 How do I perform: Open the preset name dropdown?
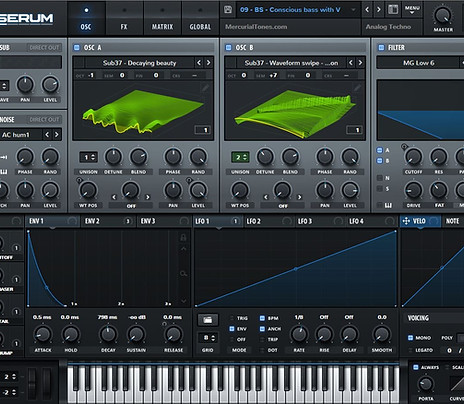click(x=353, y=10)
